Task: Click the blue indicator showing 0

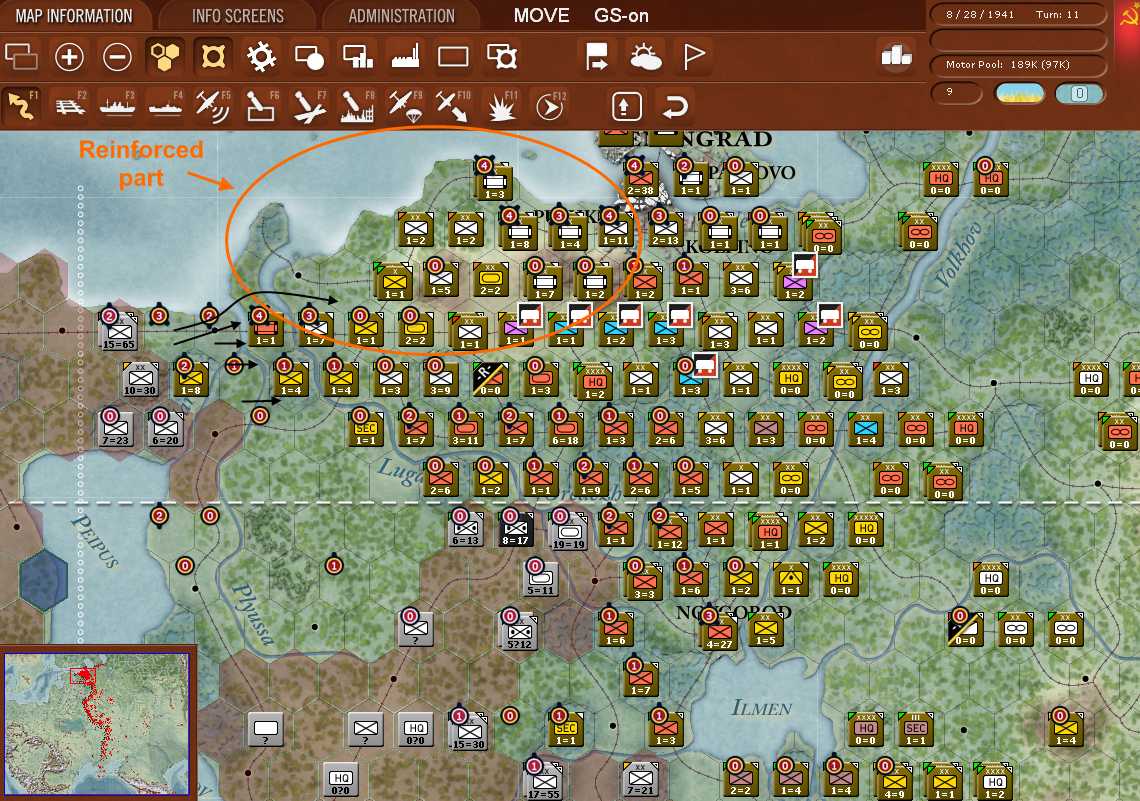Action: 1079,93
